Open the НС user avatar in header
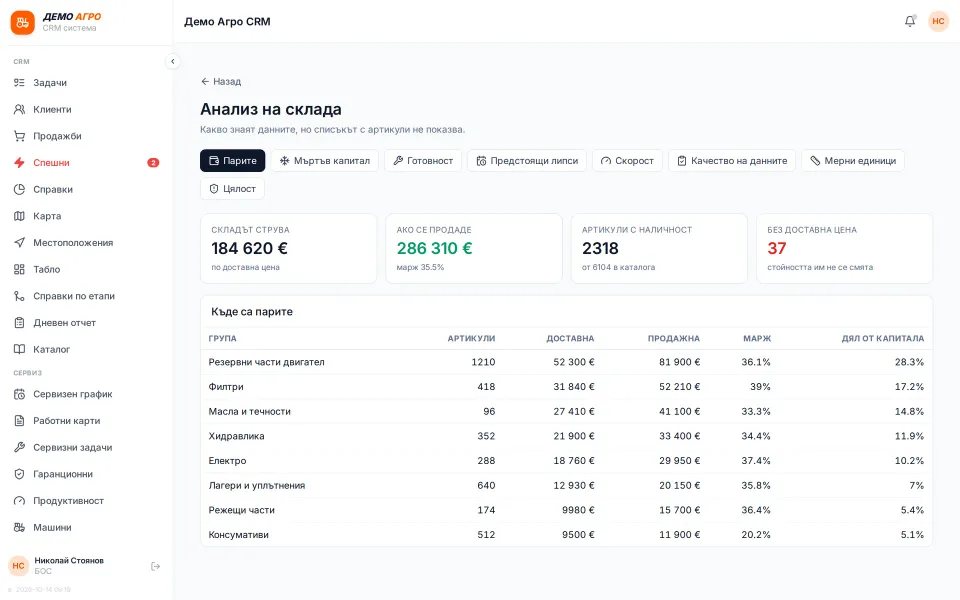Image resolution: width=960 pixels, height=600 pixels. tap(938, 21)
